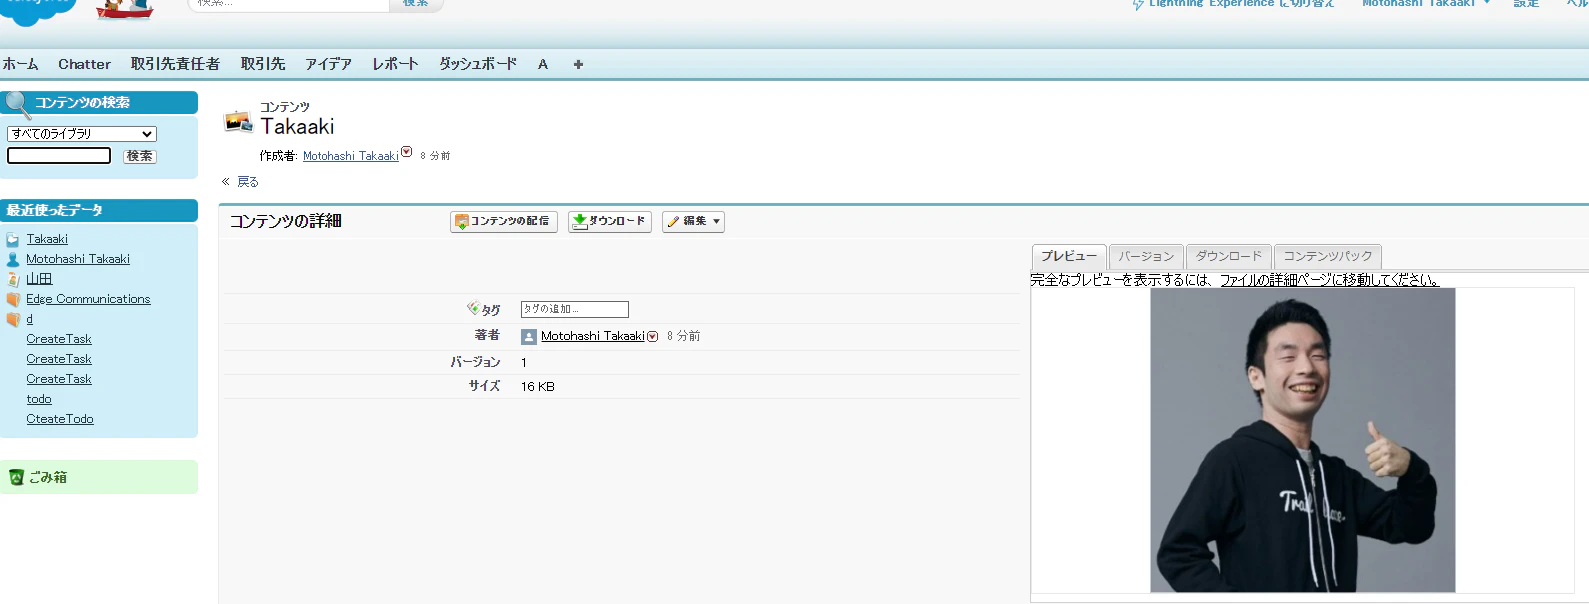The height and width of the screenshot is (604, 1589).
Task: Click the global search field at top
Action: pyautogui.click(x=288, y=4)
